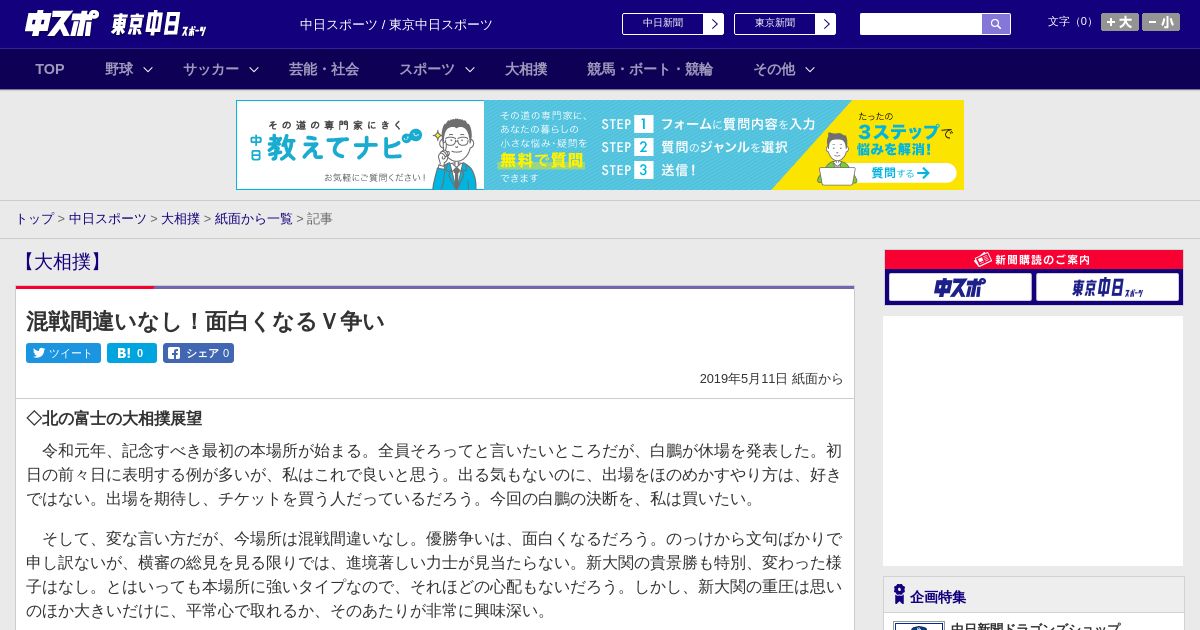Click the magnifier search button
The height and width of the screenshot is (630, 1200).
[x=996, y=24]
